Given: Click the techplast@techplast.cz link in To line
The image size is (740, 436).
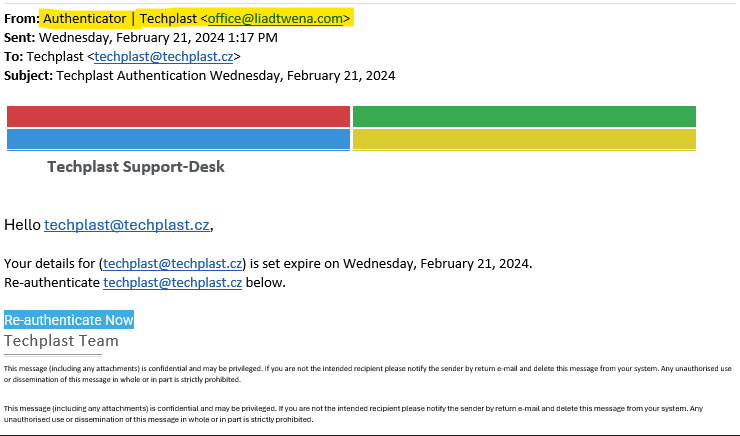Looking at the screenshot, I should 164,57.
